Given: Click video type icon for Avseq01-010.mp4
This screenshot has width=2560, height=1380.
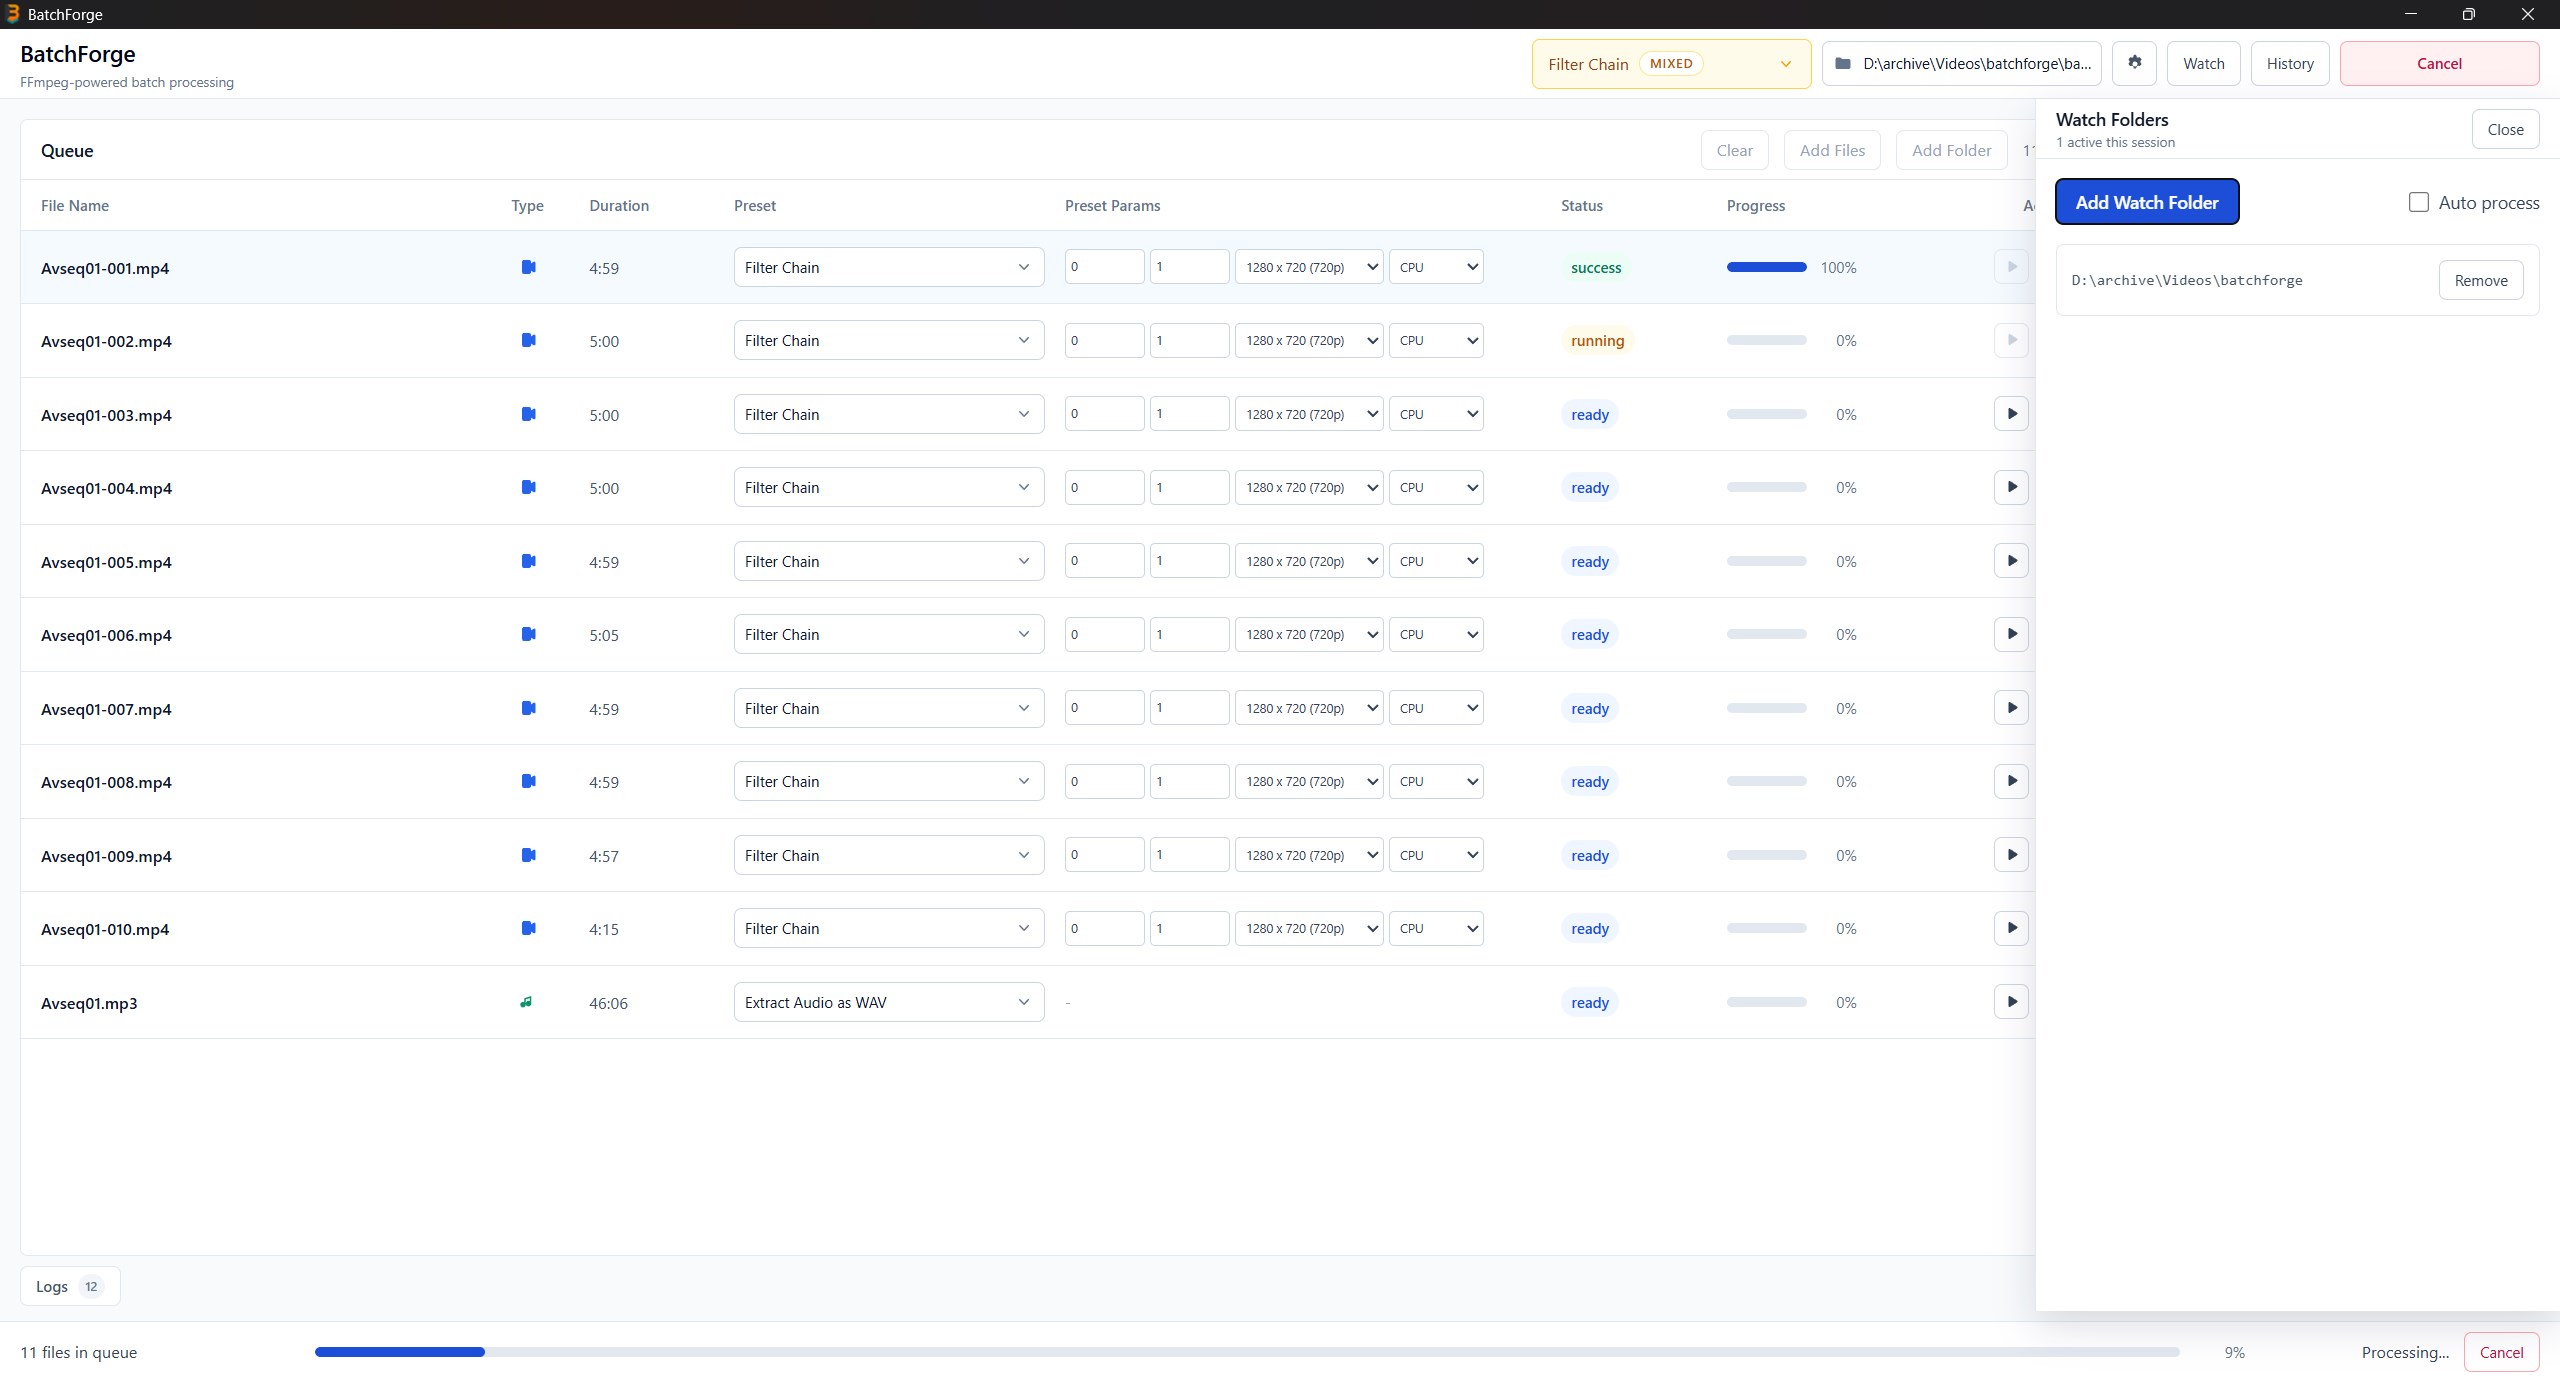Looking at the screenshot, I should (x=528, y=928).
